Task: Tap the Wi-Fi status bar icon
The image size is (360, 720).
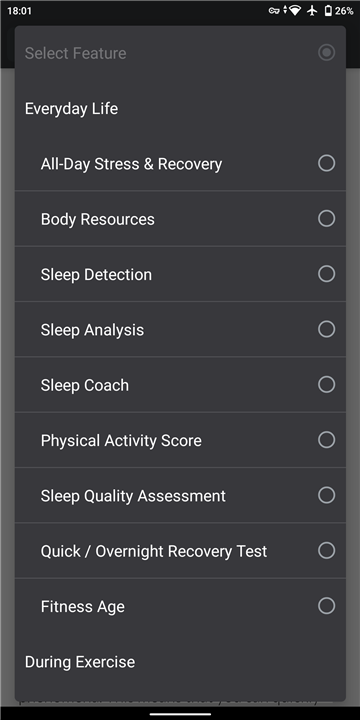Action: pyautogui.click(x=294, y=11)
